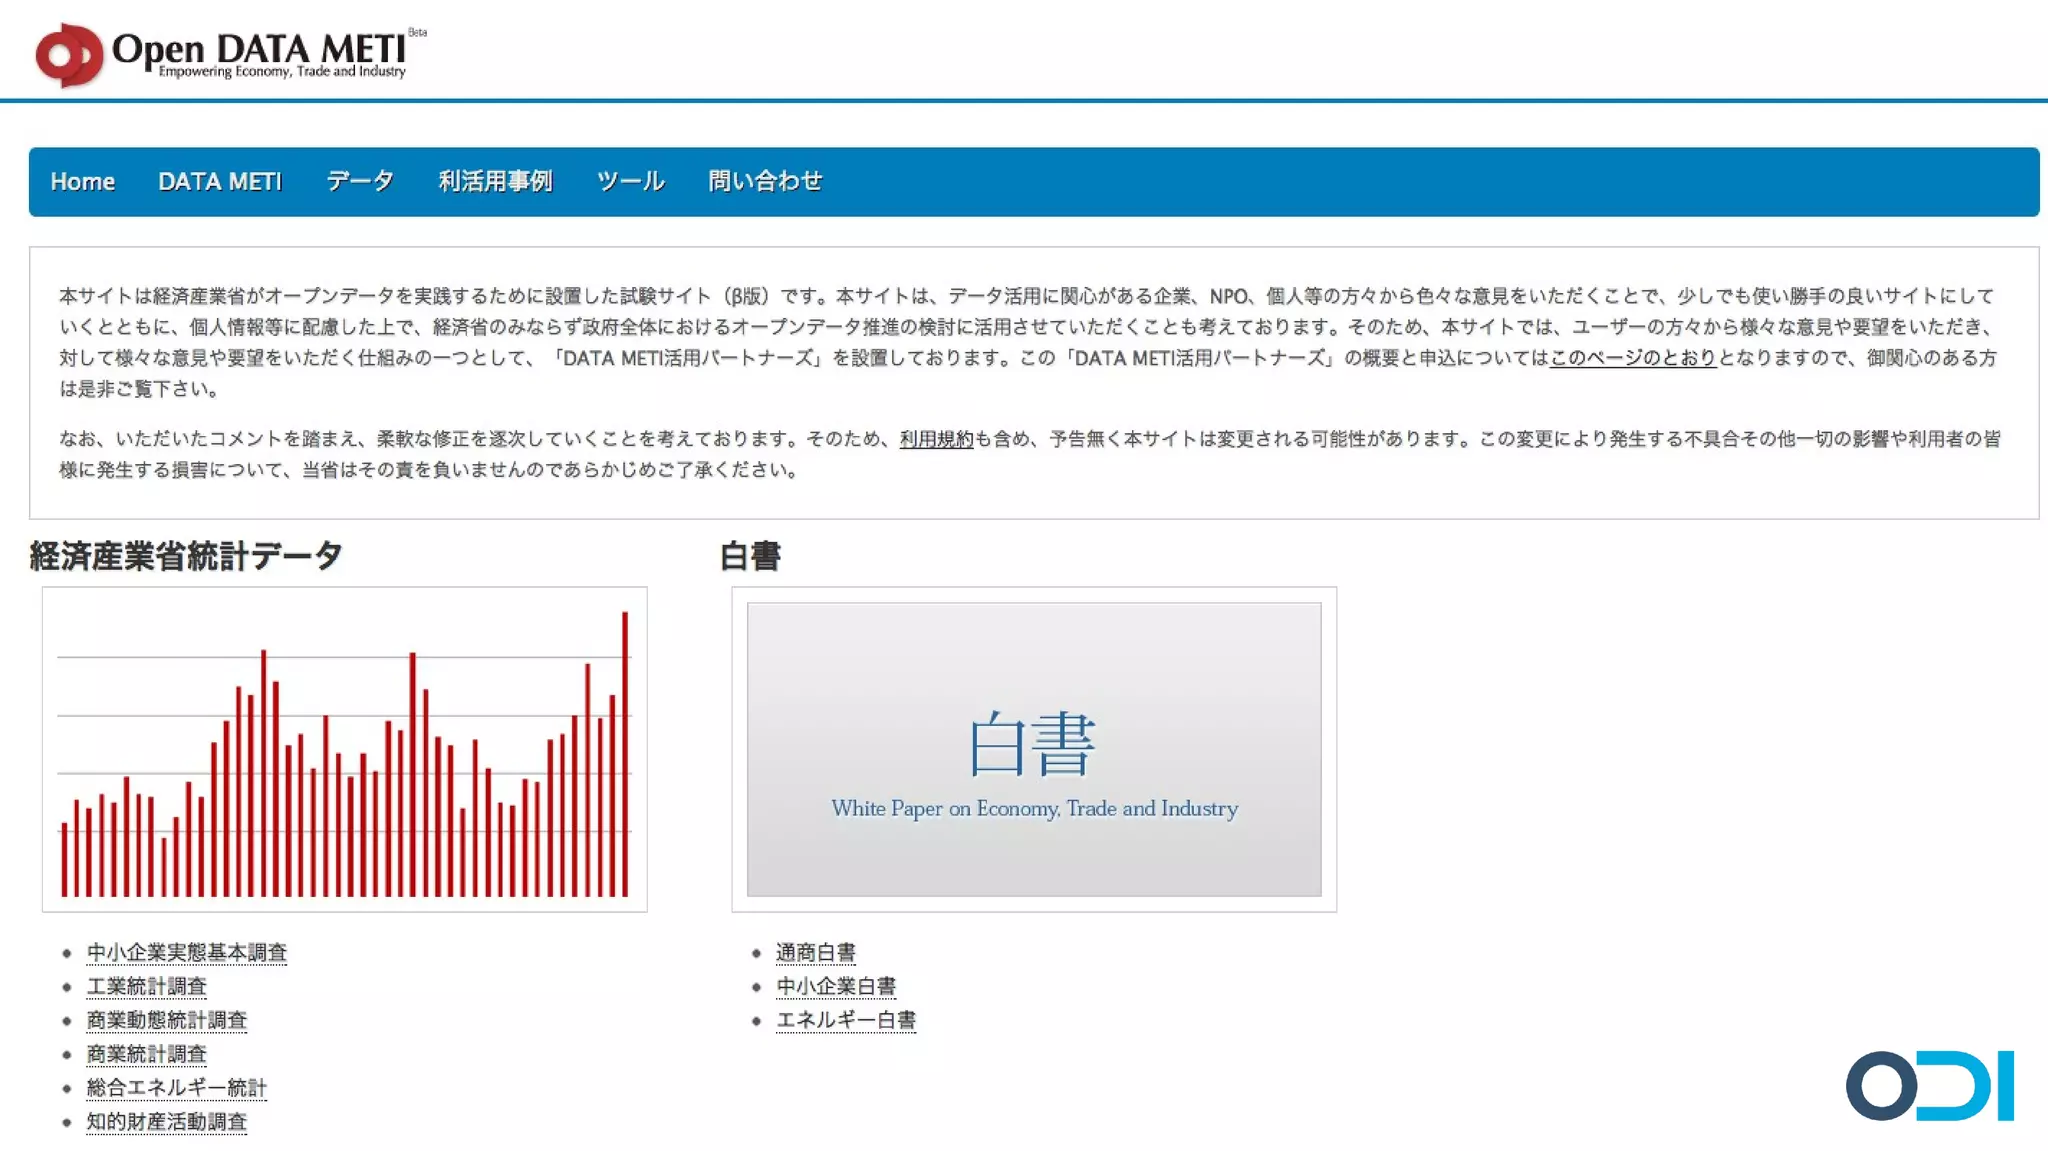Open the 商業統計調査 link
The width and height of the screenshot is (2048, 1151).
pyautogui.click(x=147, y=1054)
